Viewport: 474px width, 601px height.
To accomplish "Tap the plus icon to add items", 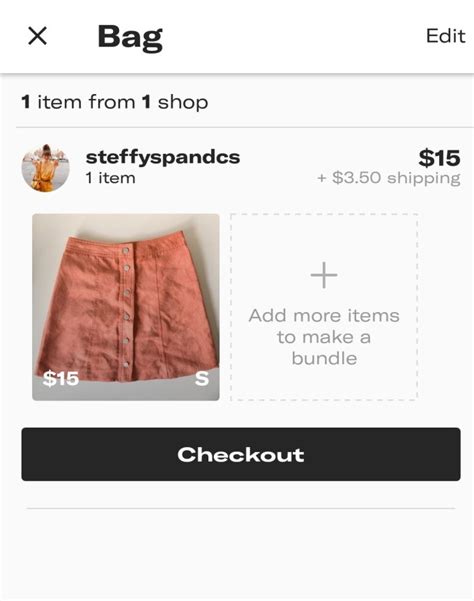I will pos(324,275).
